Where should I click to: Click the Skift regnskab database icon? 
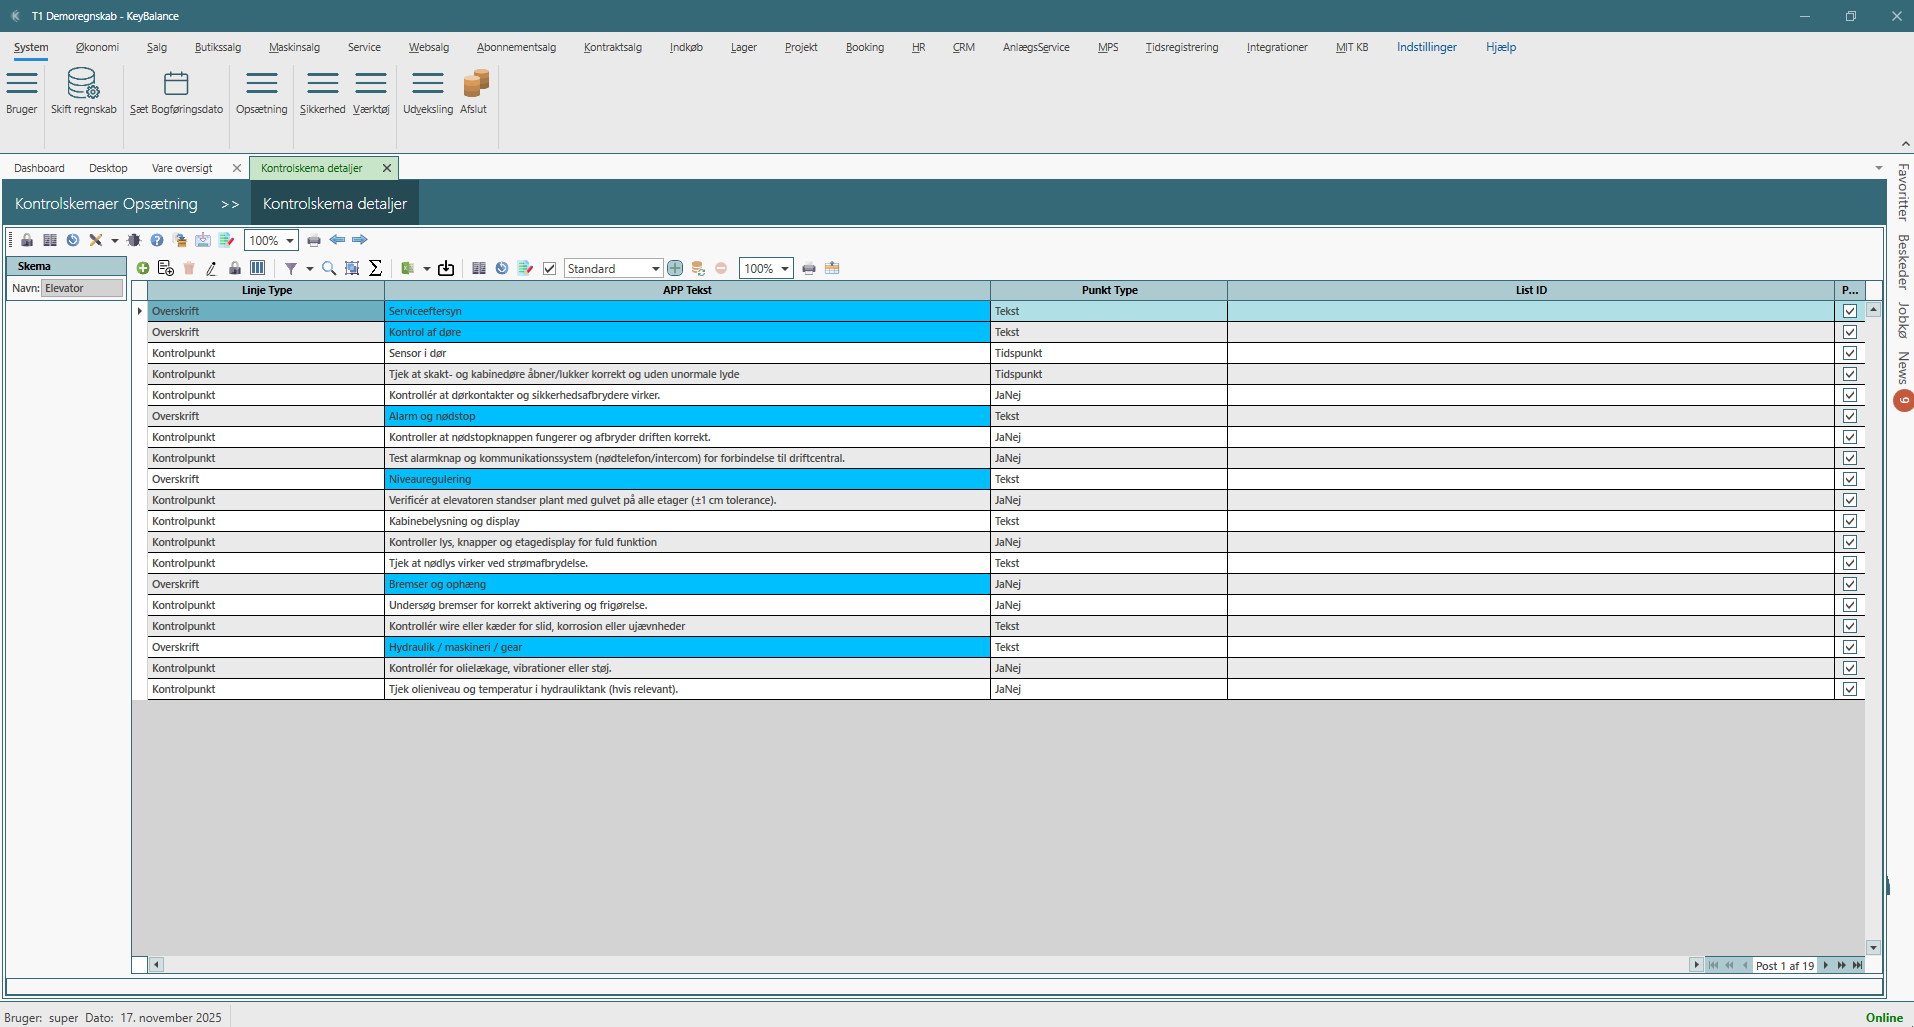tap(83, 83)
